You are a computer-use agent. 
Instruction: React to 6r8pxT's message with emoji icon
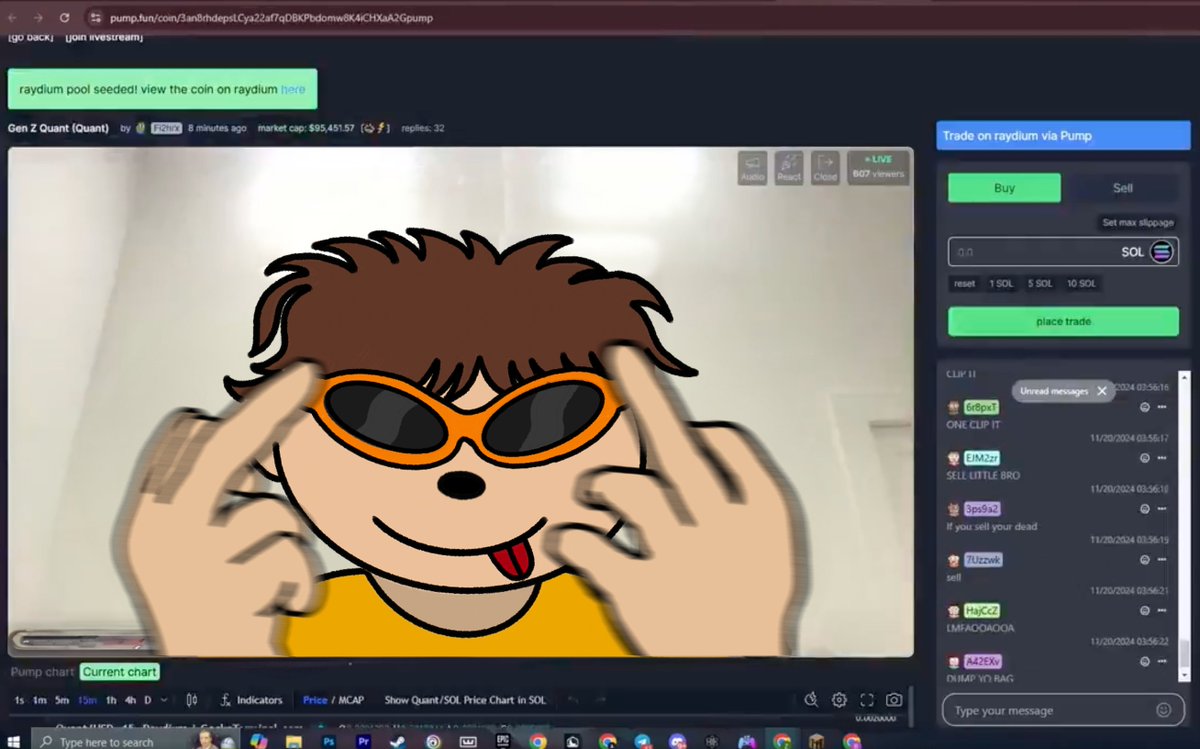click(x=1145, y=407)
